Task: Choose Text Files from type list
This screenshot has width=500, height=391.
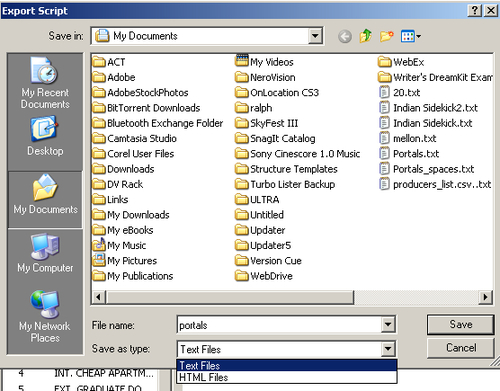Action: pos(287,366)
